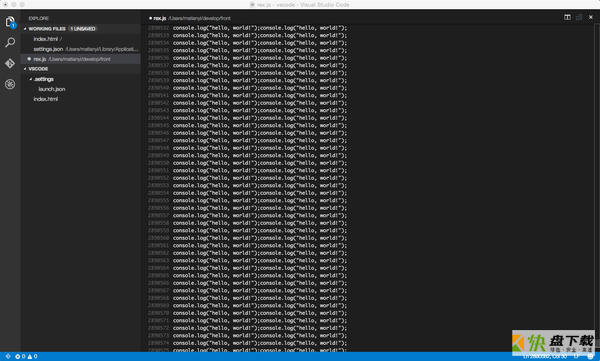The width and height of the screenshot is (600, 361).
Task: Open settings.json in Working Files
Action: click(x=81, y=49)
